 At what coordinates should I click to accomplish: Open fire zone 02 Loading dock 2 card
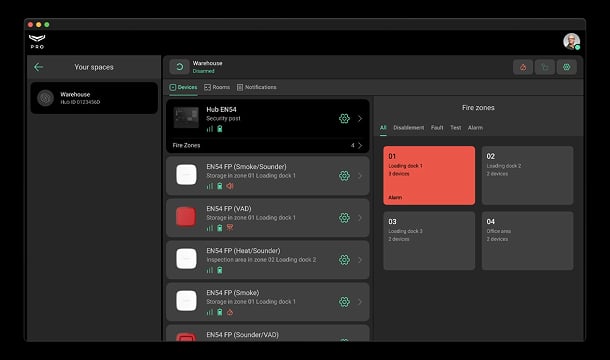527,175
